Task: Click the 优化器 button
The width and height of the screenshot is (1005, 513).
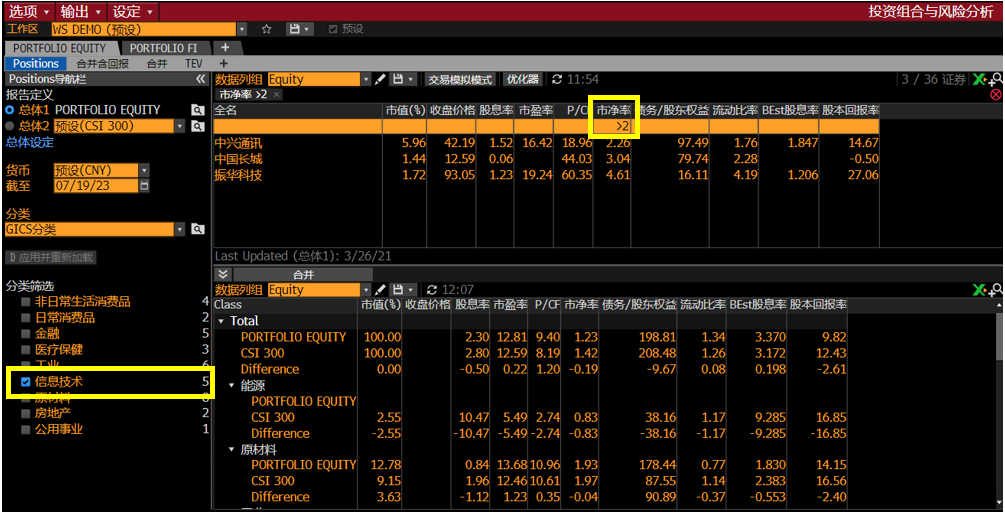Action: point(522,79)
